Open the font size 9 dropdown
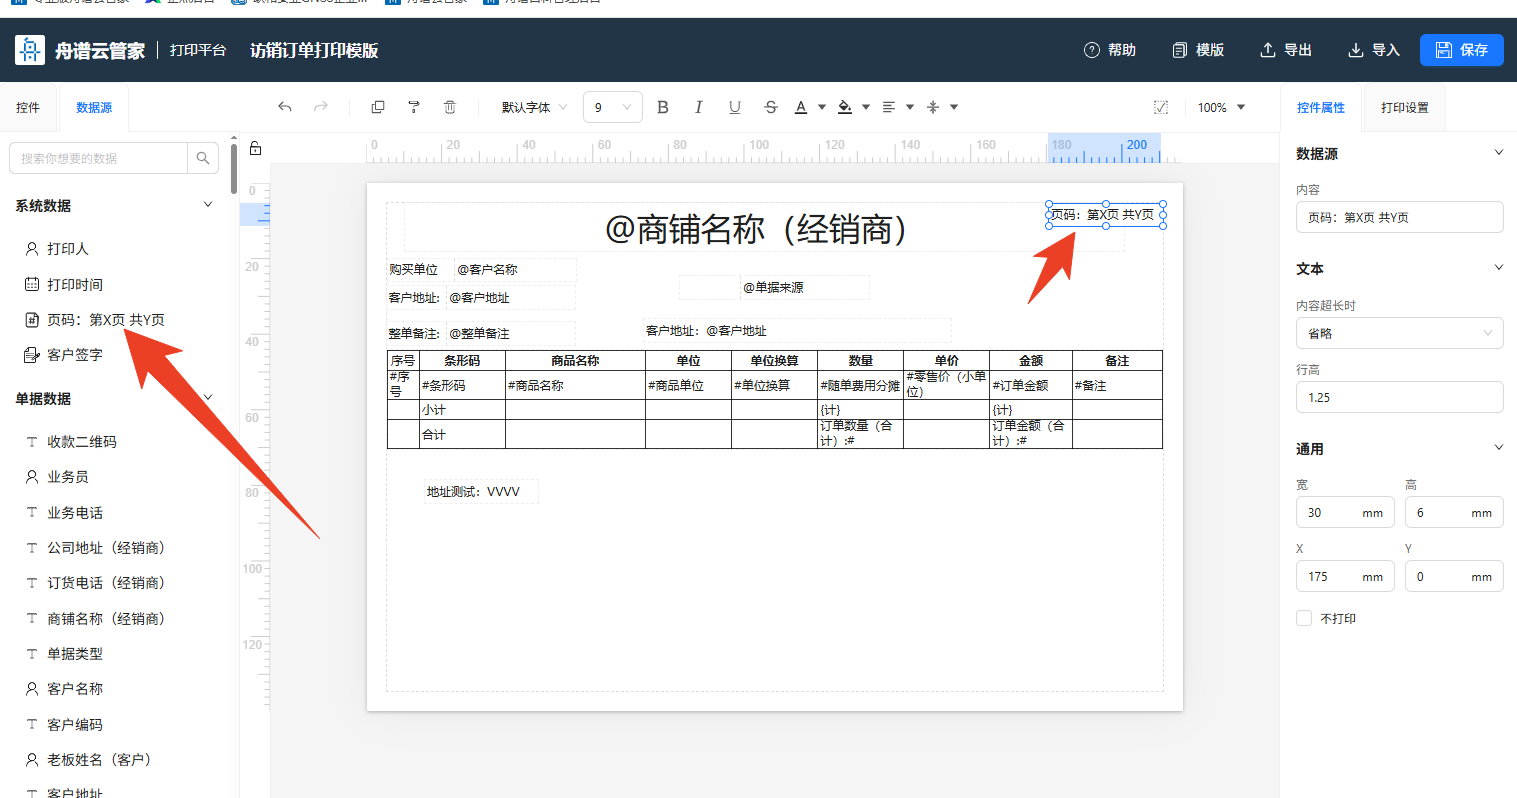The image size is (1517, 798). (613, 107)
